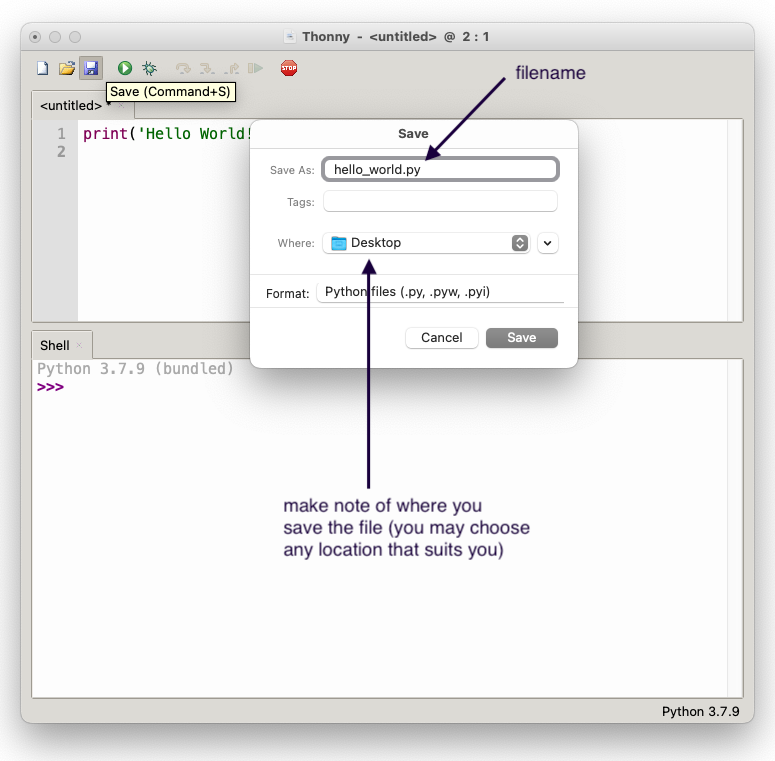Expand the save dialog with chevron button
Viewport: 775px width, 761px height.
548,243
